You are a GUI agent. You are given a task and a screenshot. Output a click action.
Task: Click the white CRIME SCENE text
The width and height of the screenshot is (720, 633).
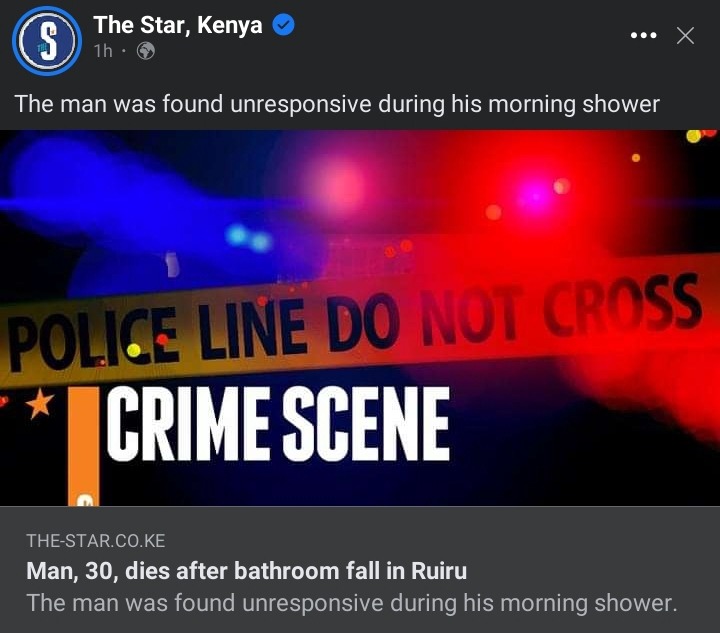click(278, 424)
